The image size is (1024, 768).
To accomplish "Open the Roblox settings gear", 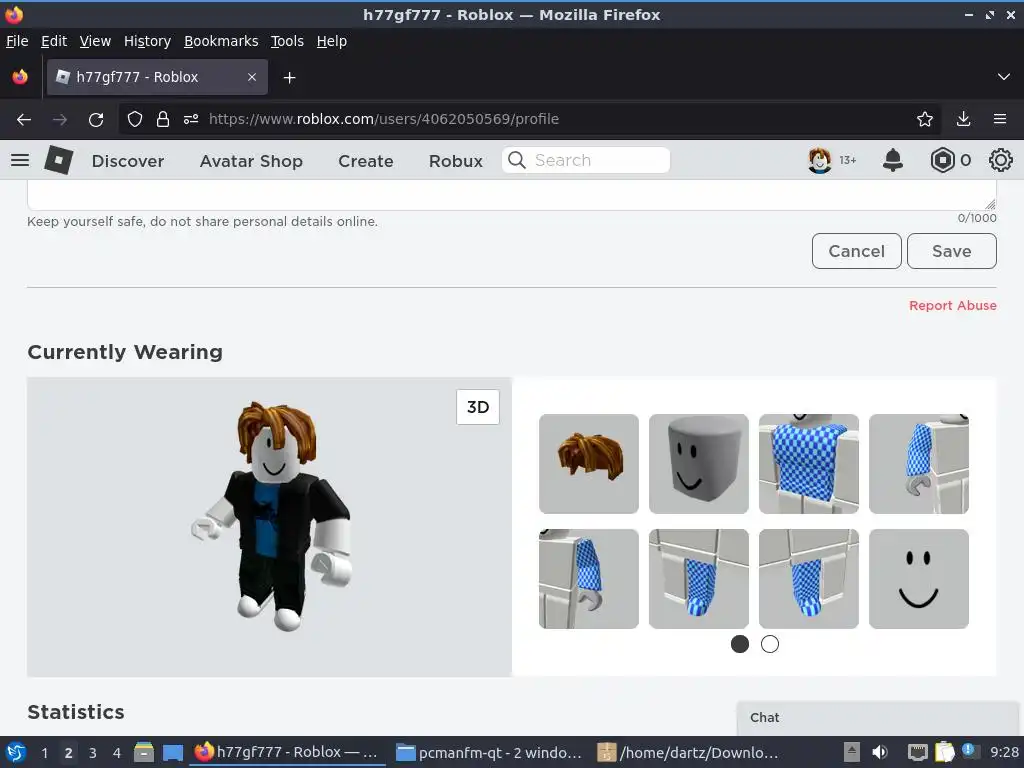I will tap(1000, 160).
